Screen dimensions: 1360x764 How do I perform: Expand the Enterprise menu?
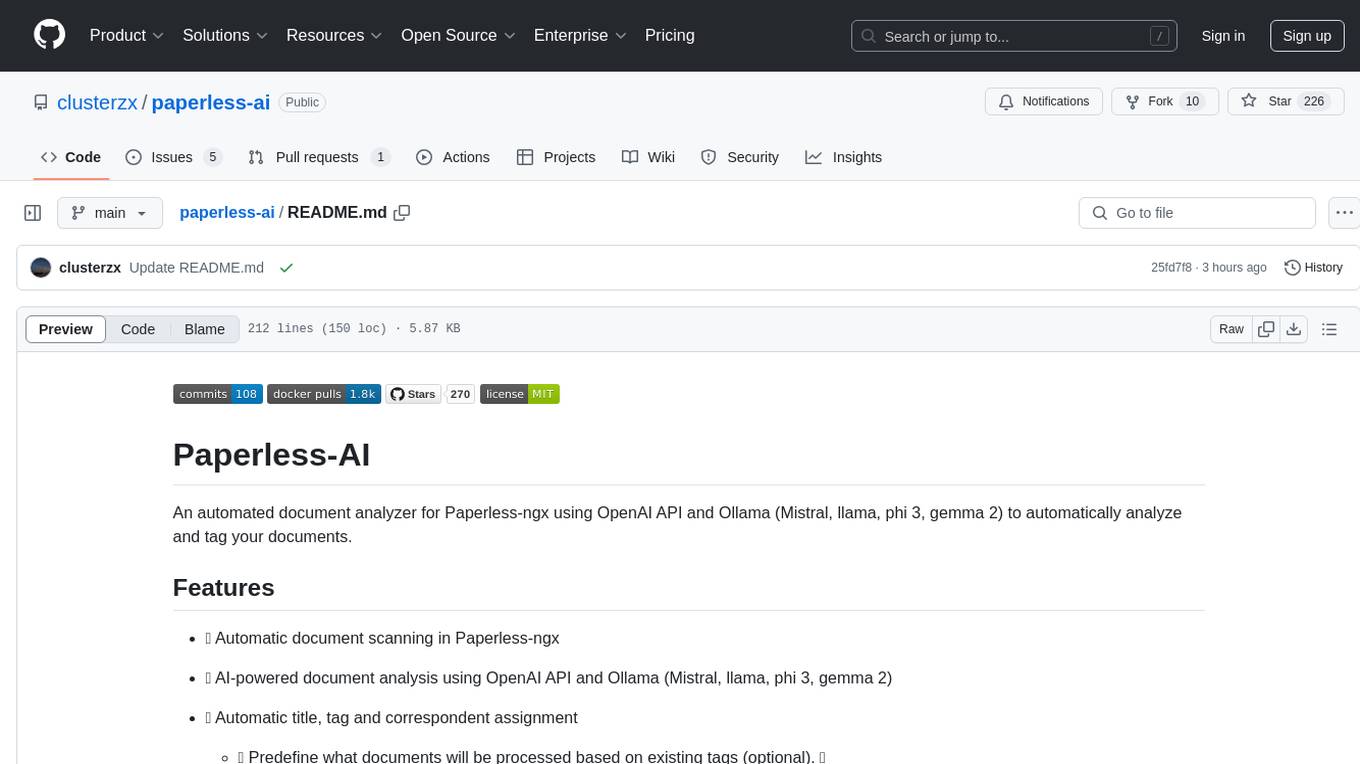pos(580,35)
